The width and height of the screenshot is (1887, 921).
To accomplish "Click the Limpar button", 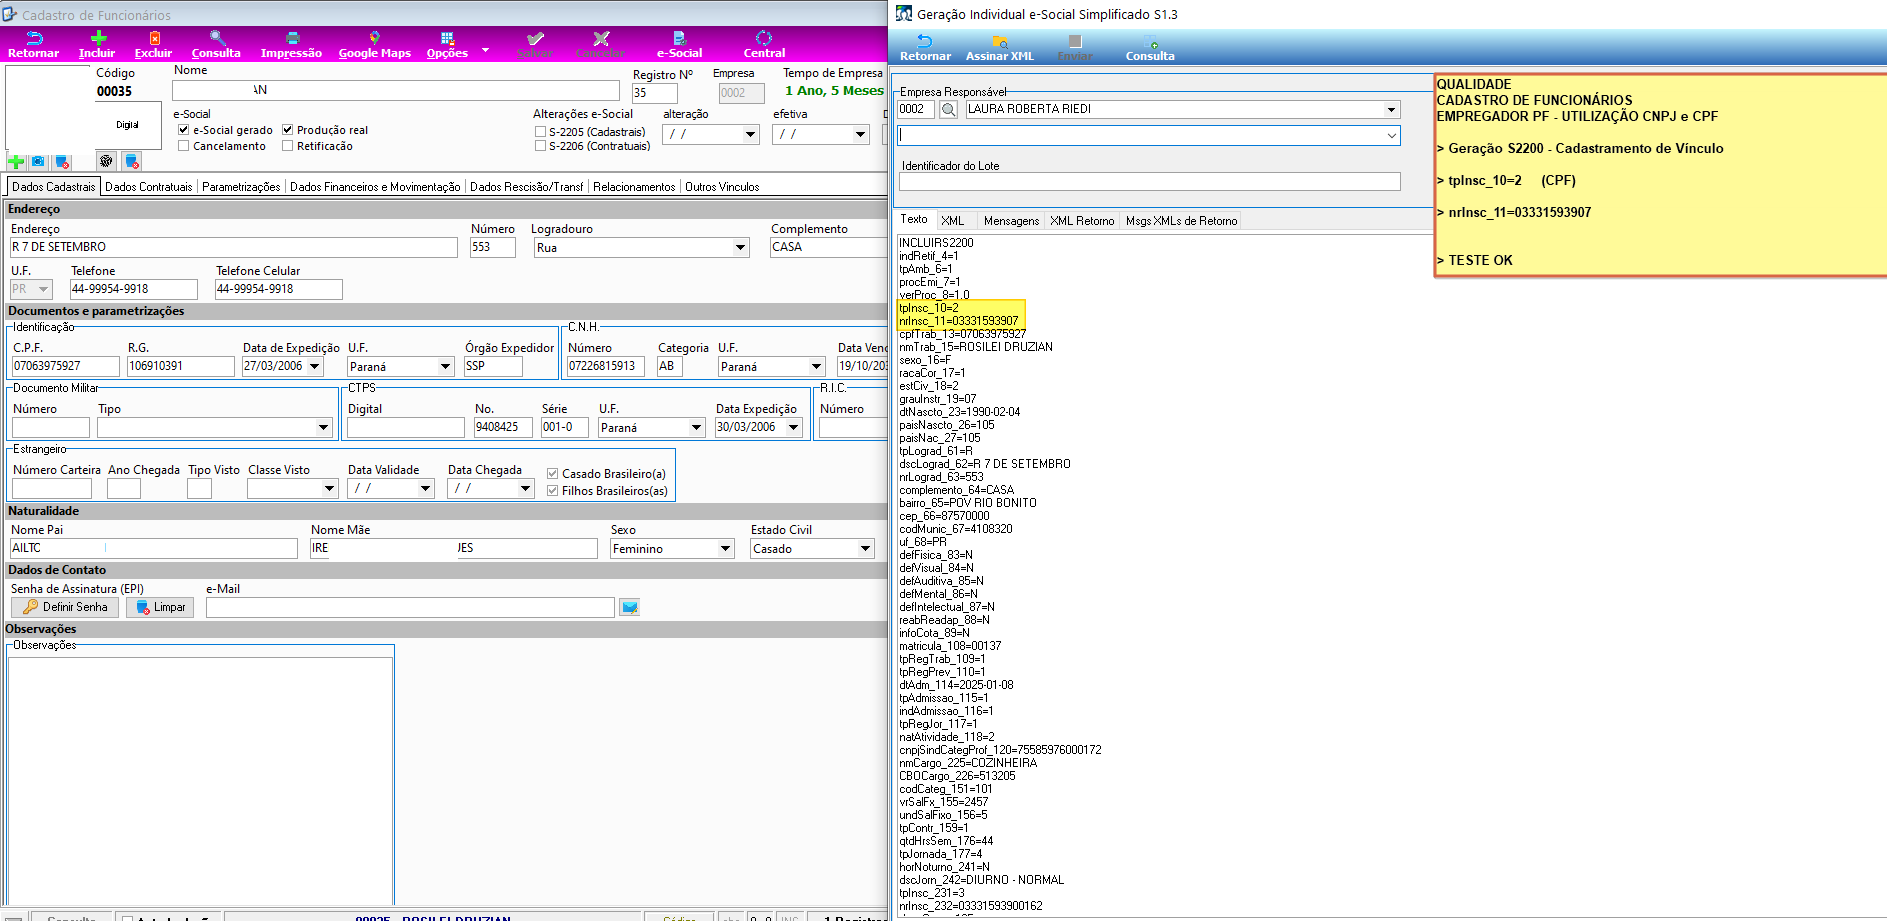I will [160, 607].
